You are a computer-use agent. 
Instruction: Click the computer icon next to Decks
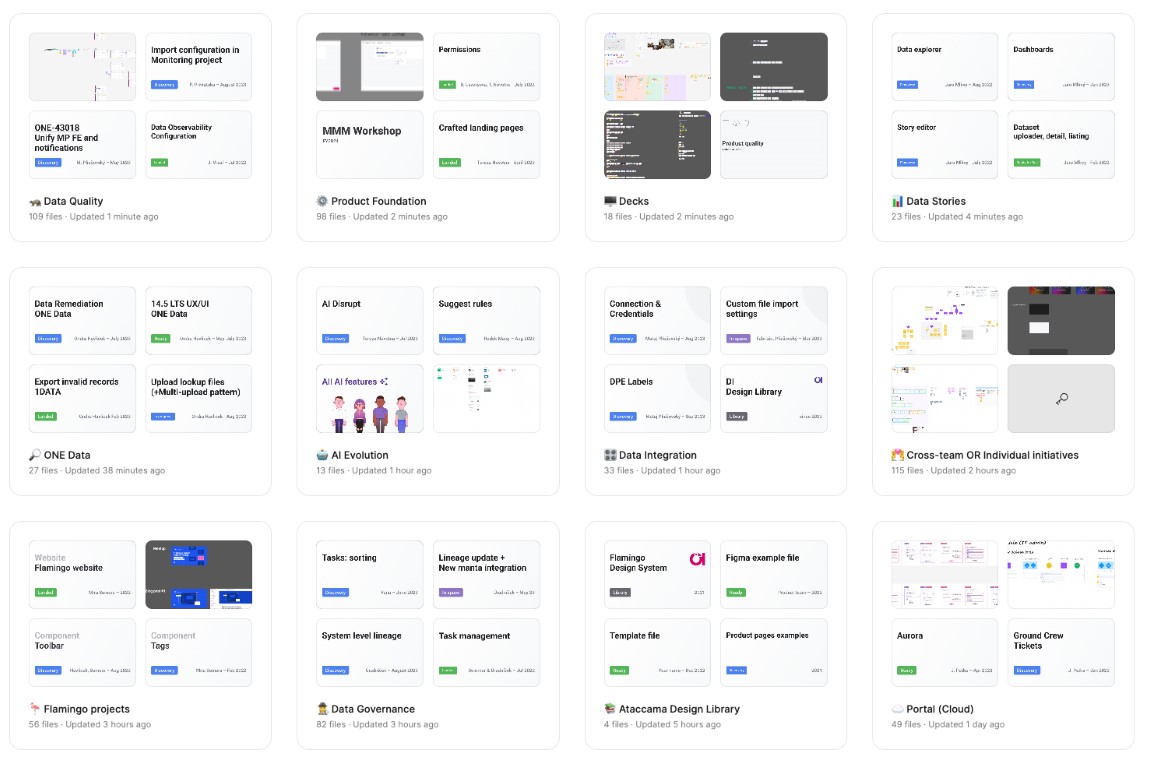coord(609,201)
